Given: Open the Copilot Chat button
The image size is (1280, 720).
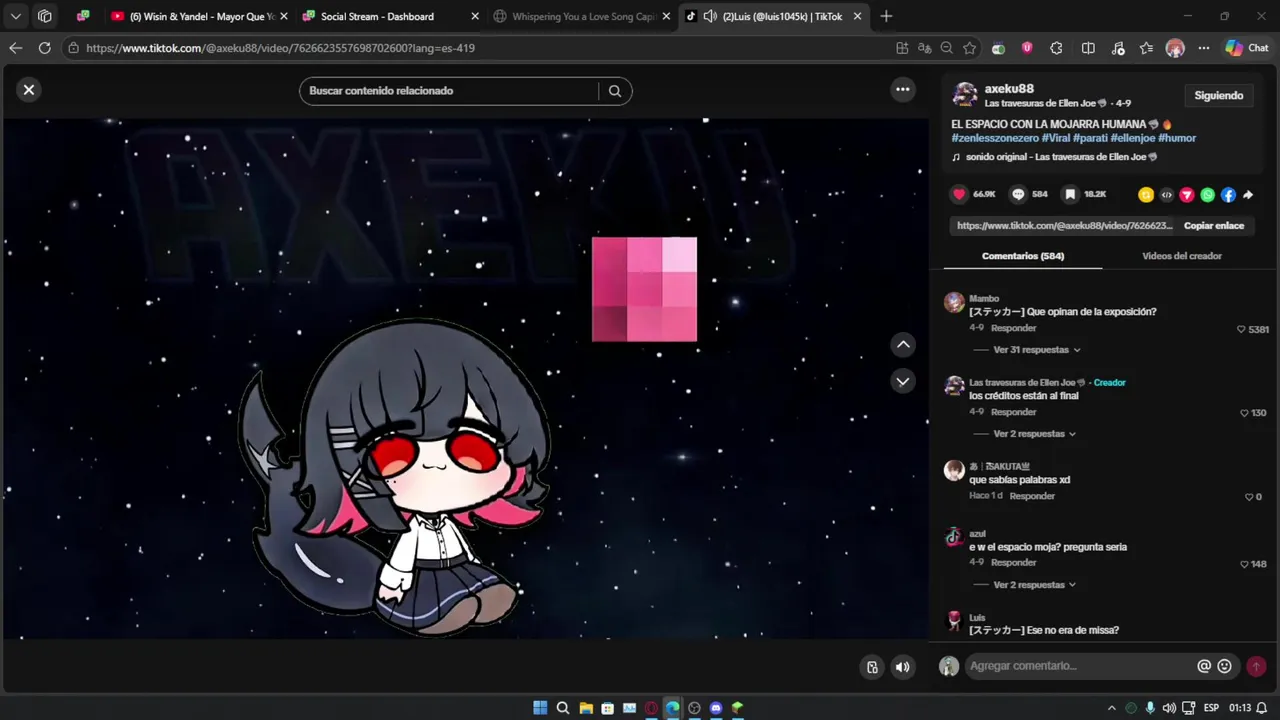Looking at the screenshot, I should [x=1247, y=48].
